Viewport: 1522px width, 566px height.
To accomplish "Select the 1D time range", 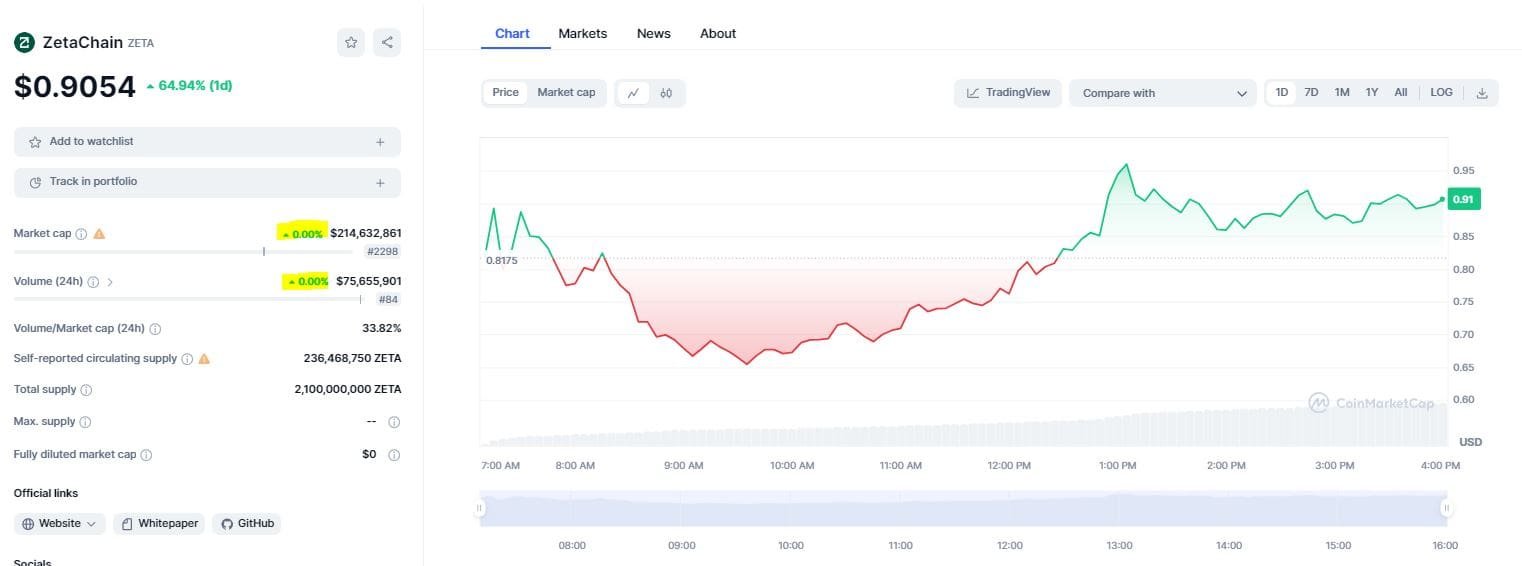I will pyautogui.click(x=1281, y=93).
